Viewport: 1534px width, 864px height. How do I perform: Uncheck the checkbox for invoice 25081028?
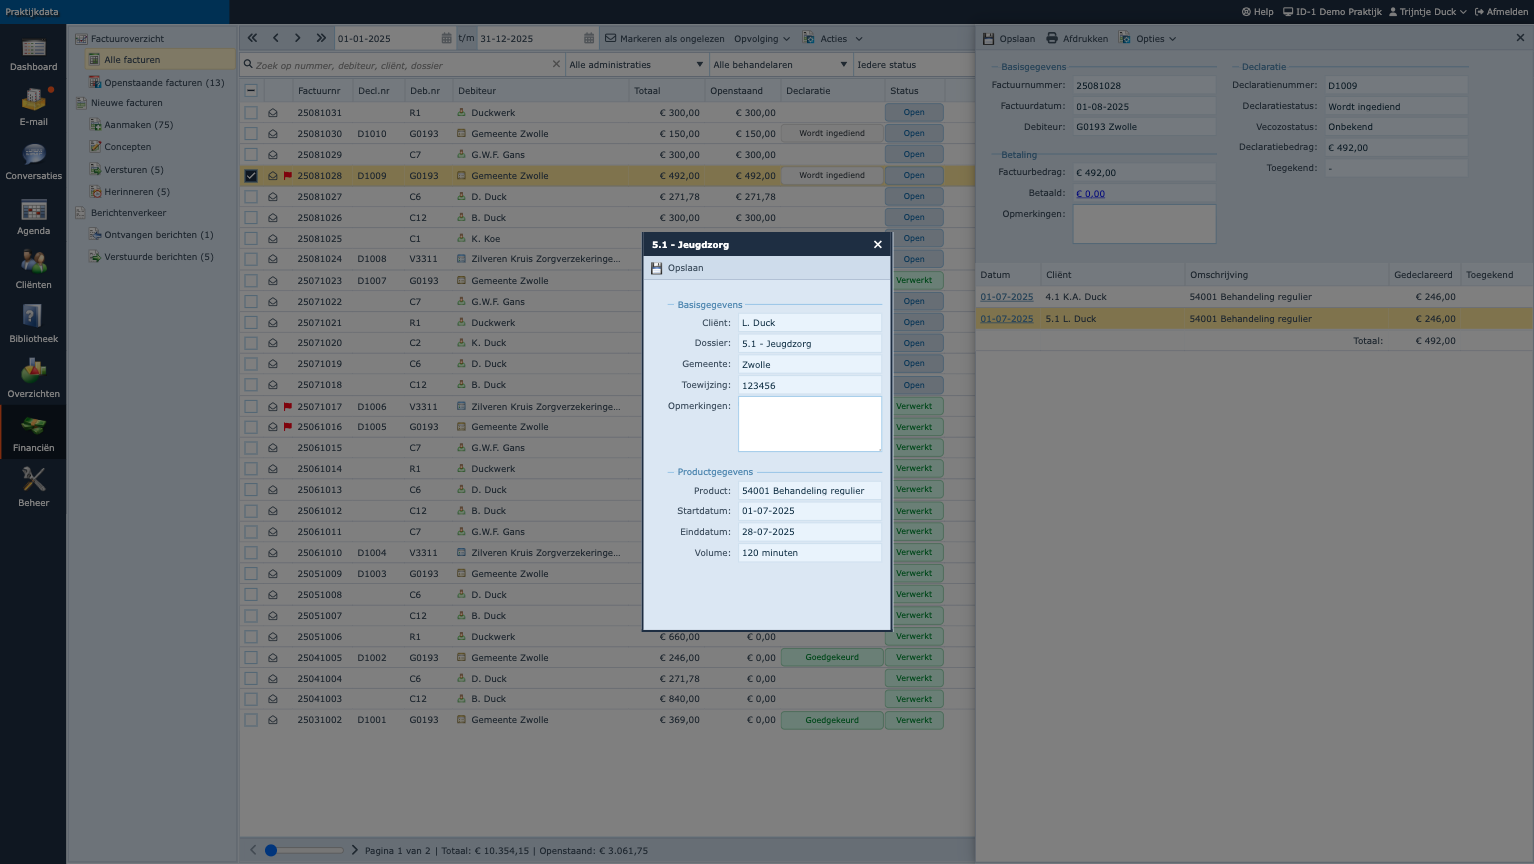click(251, 176)
